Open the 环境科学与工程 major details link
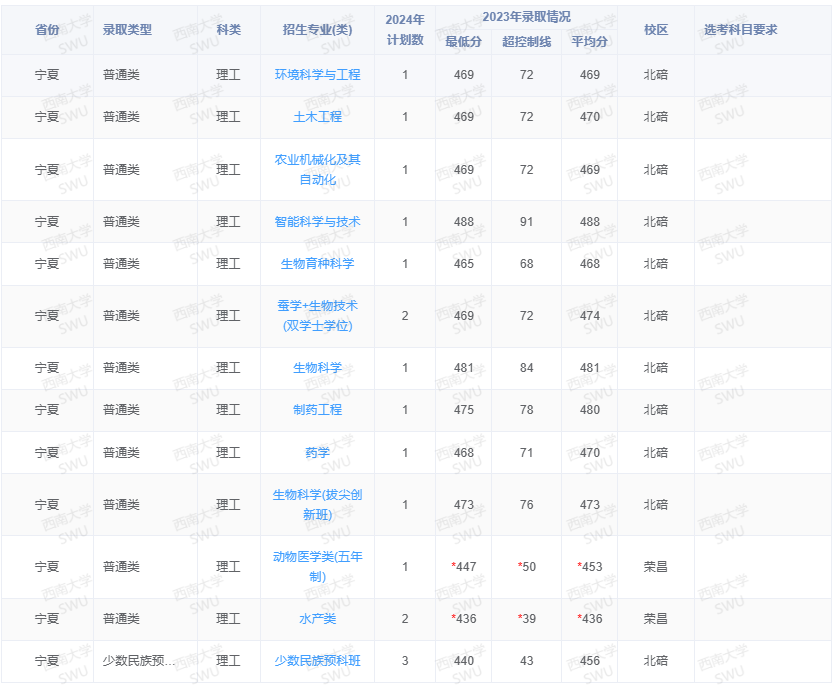The height and width of the screenshot is (689, 836). coord(318,74)
